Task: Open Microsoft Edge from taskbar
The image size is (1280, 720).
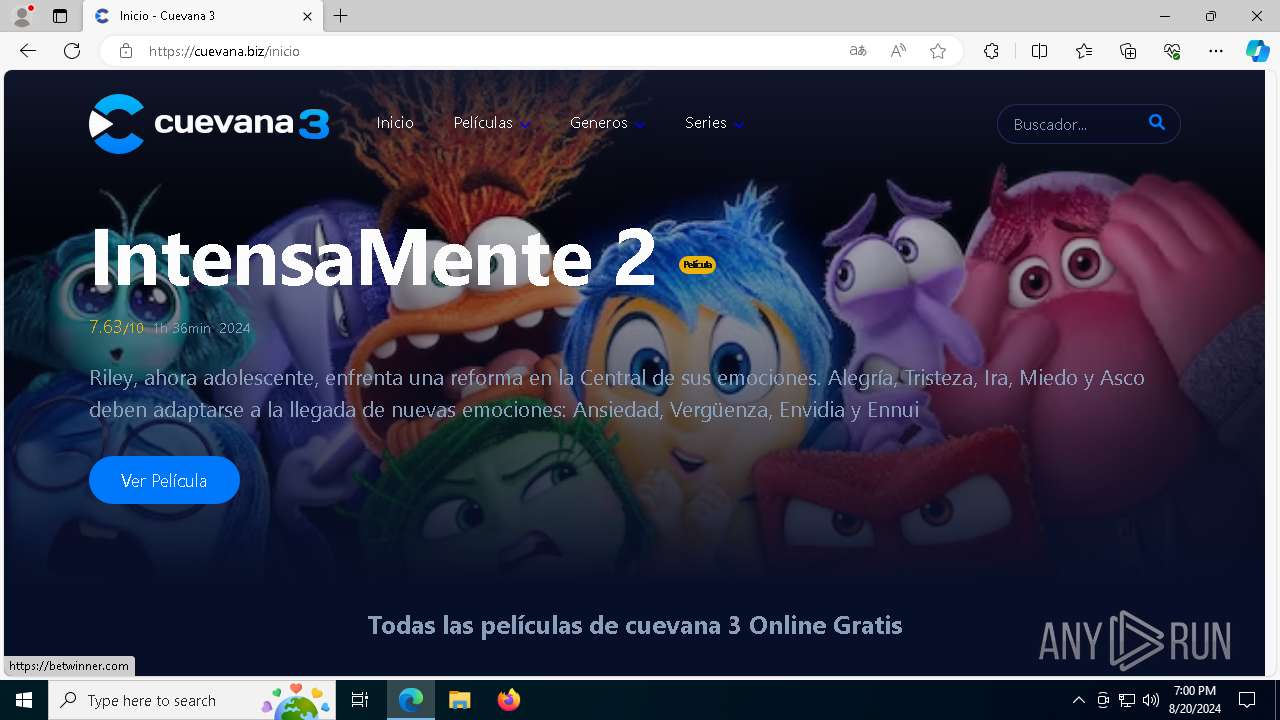Action: (x=411, y=700)
